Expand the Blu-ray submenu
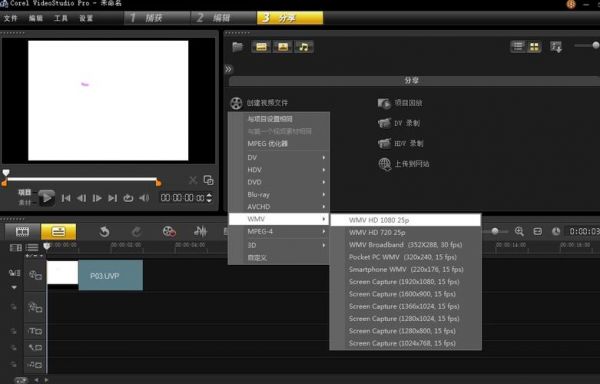The height and width of the screenshot is (384, 600). (x=279, y=195)
